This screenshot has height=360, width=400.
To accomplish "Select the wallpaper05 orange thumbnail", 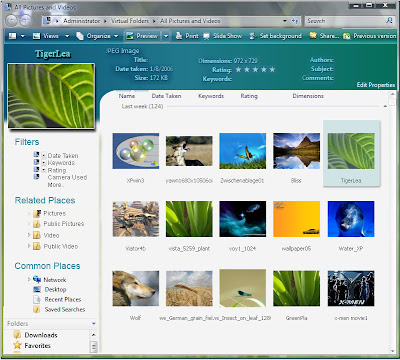I will [296, 219].
